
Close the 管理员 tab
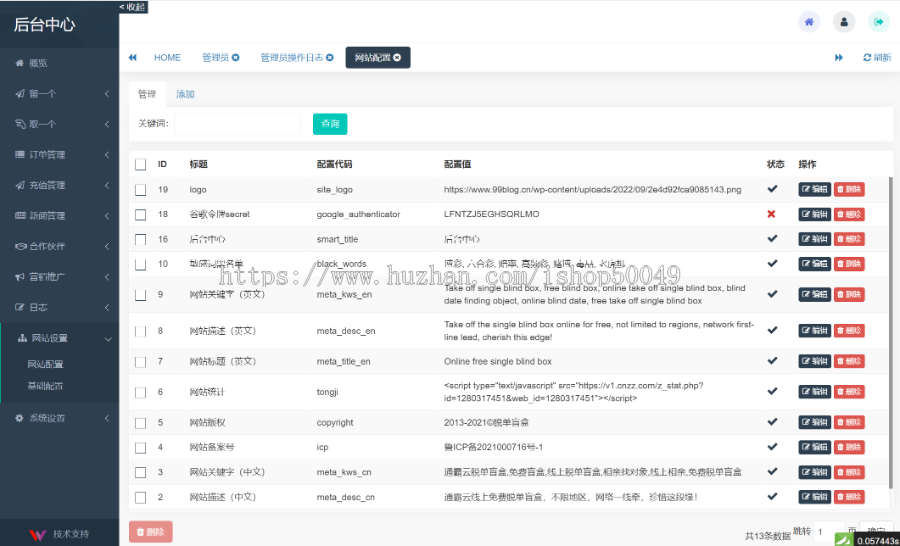[x=235, y=57]
